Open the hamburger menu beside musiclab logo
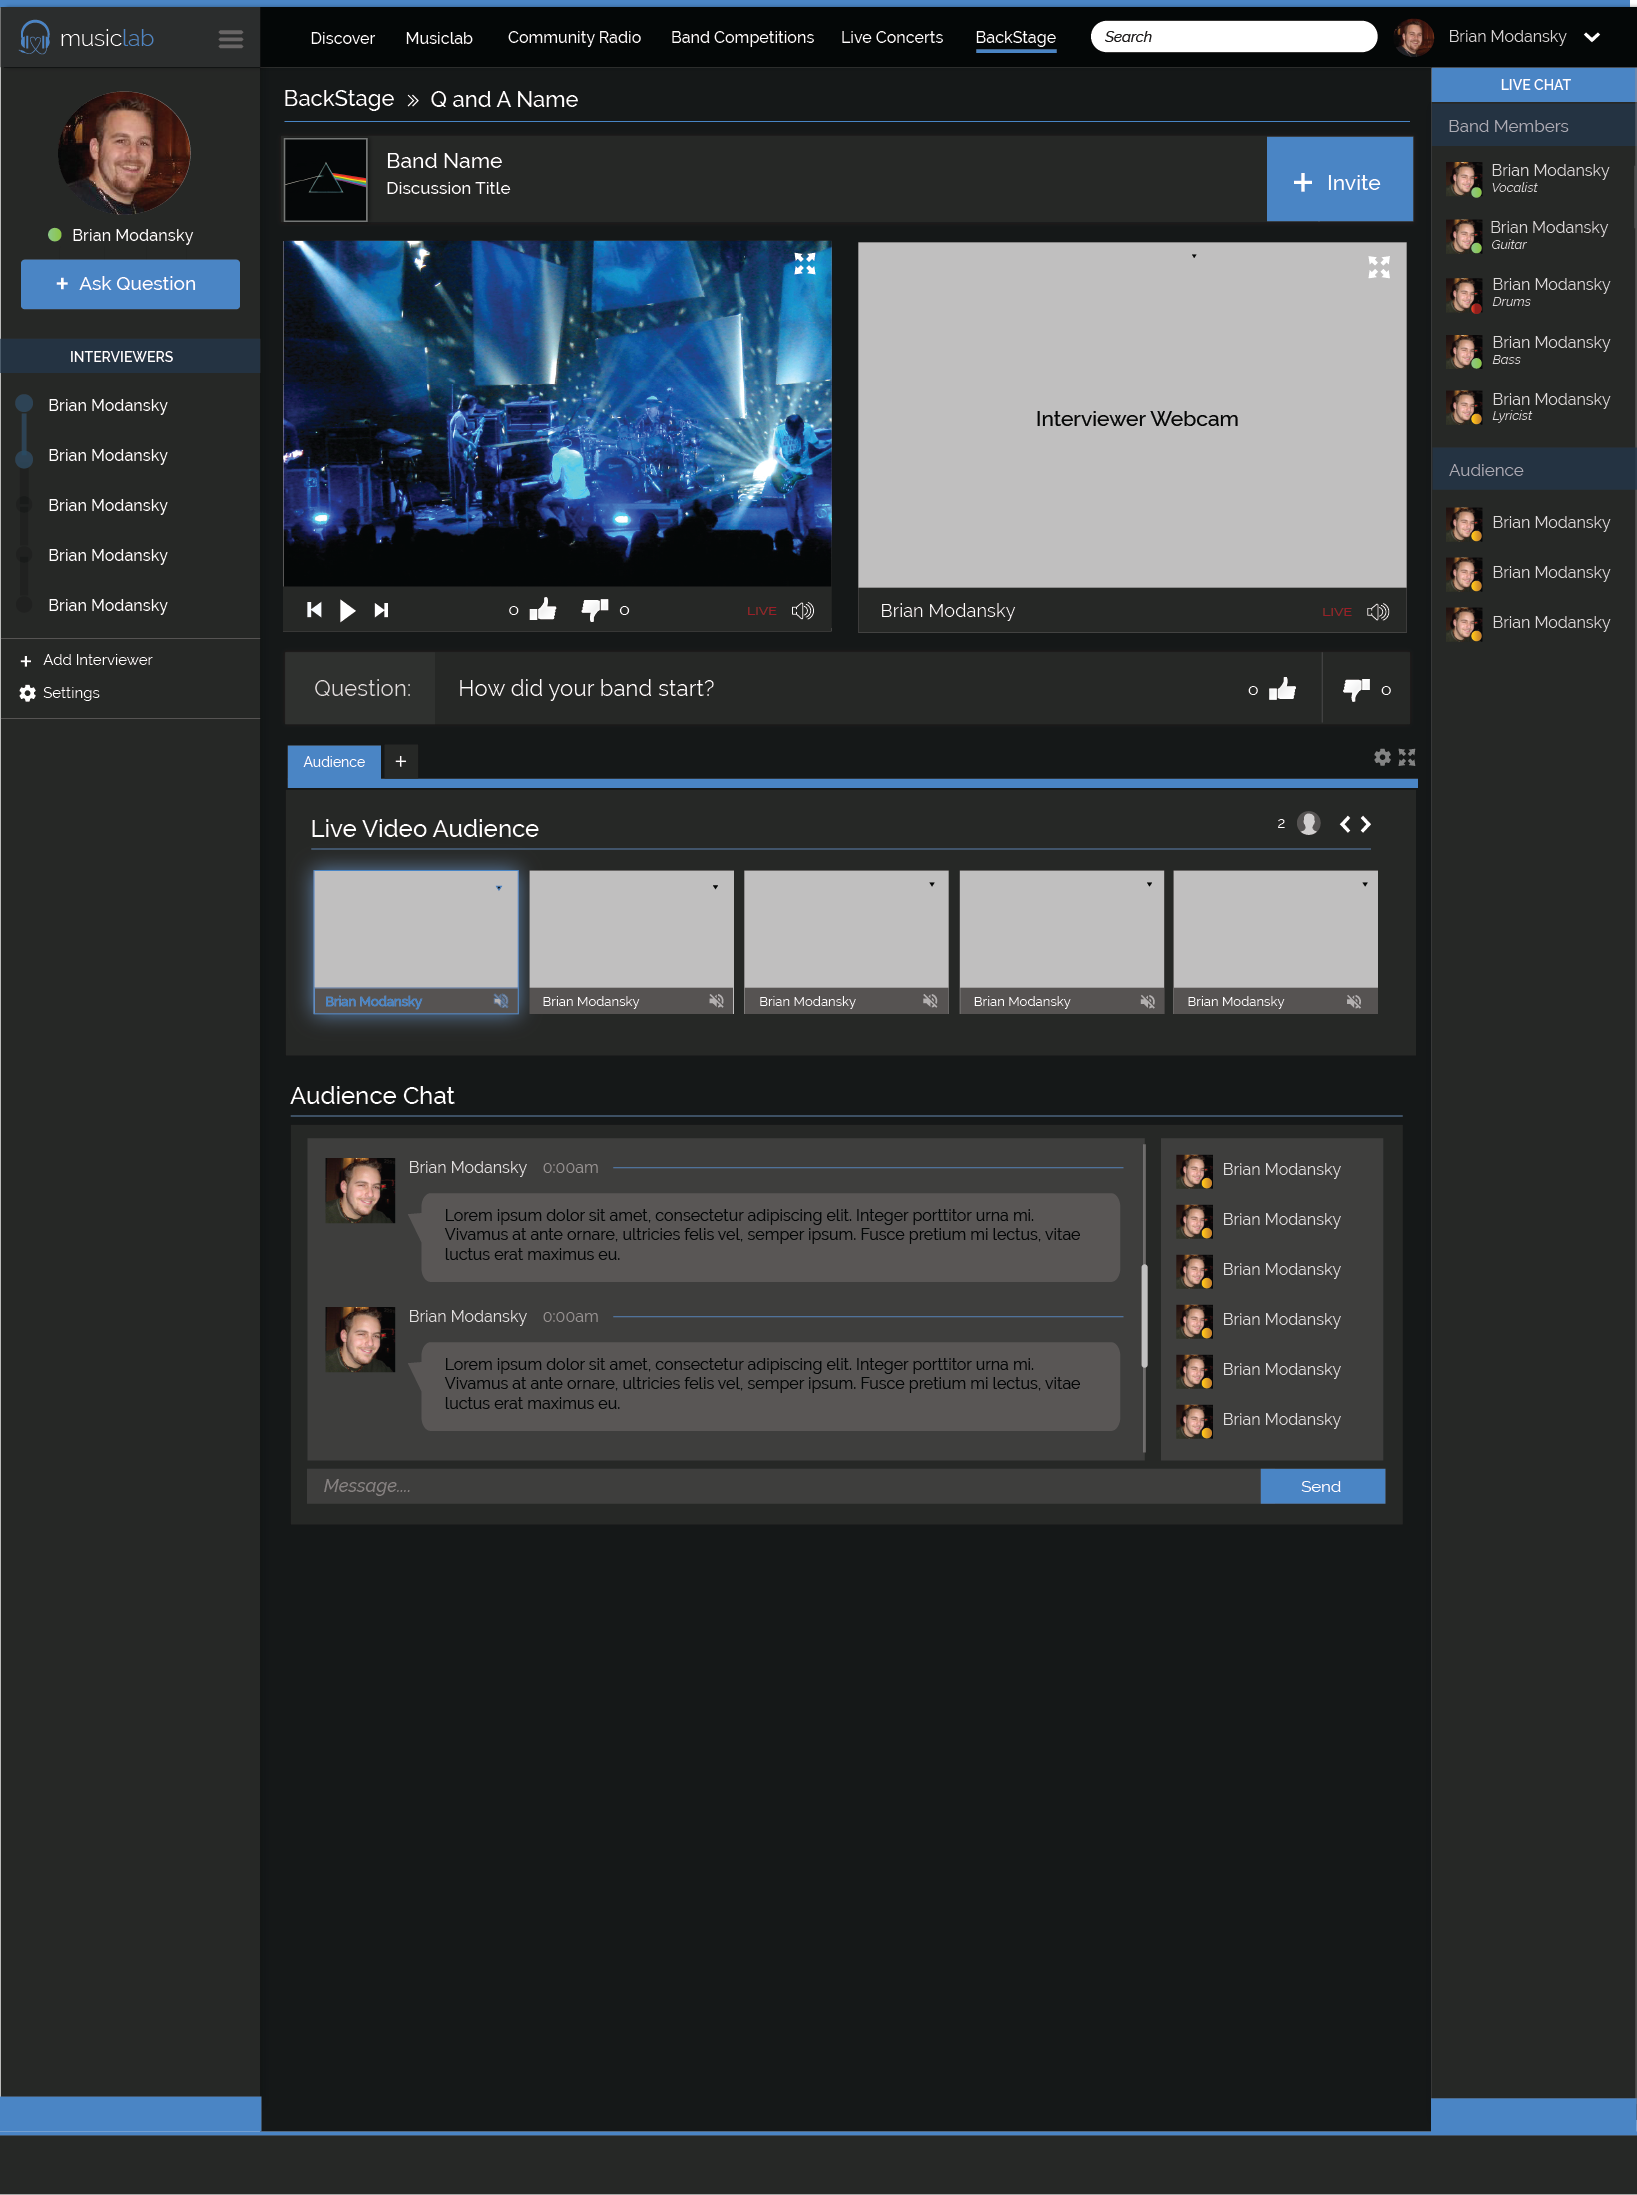Viewport: 1637px width, 2195px height. 231,39
